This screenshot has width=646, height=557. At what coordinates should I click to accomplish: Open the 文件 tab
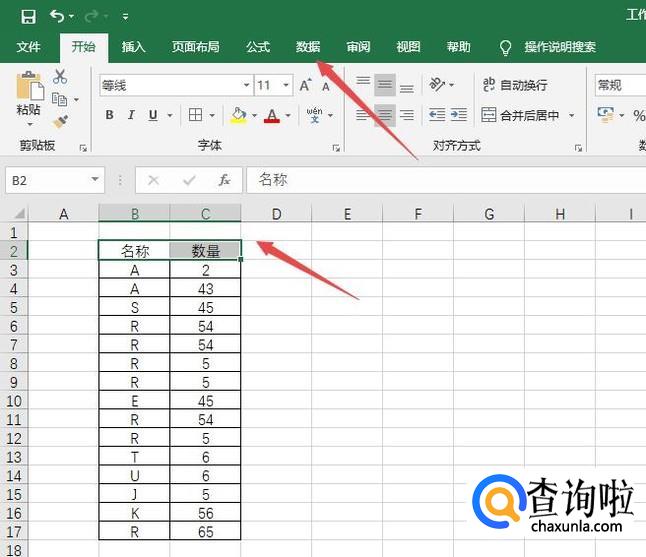28,47
